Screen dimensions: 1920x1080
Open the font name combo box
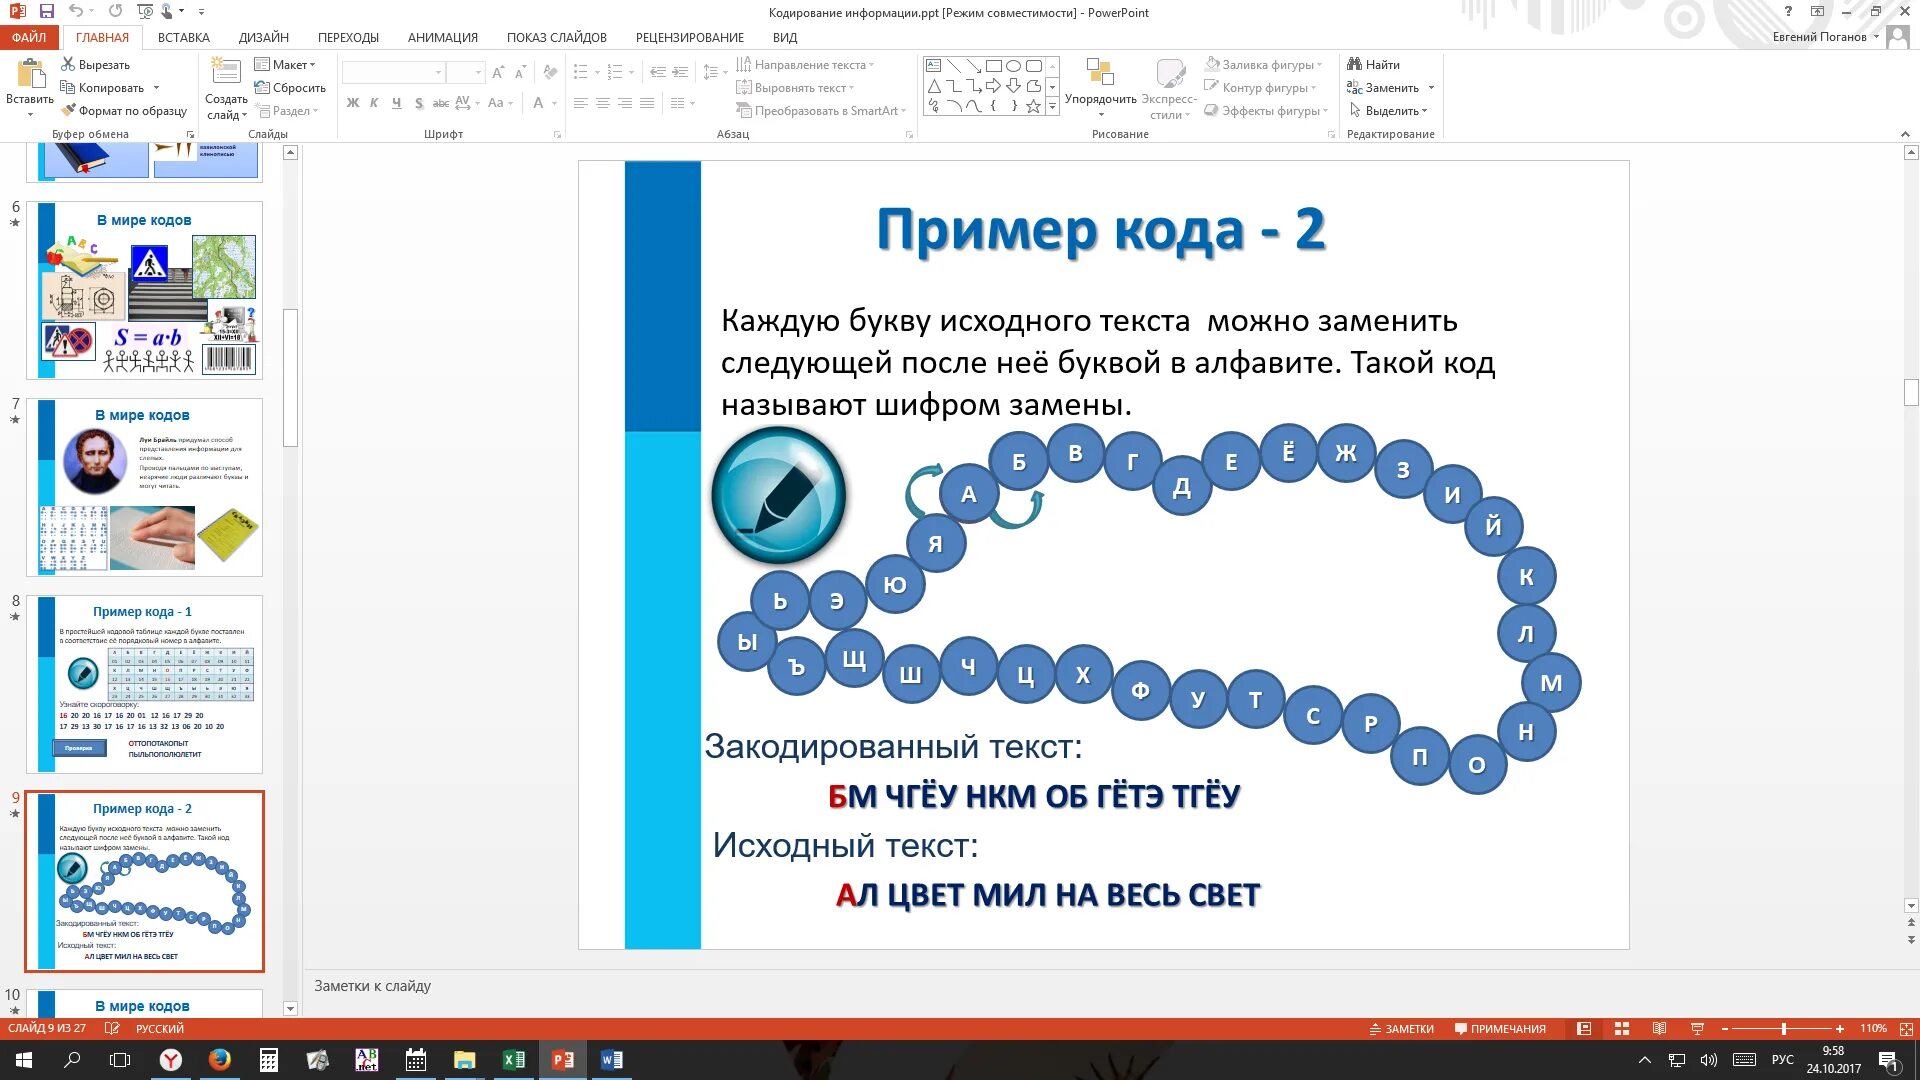tap(393, 73)
